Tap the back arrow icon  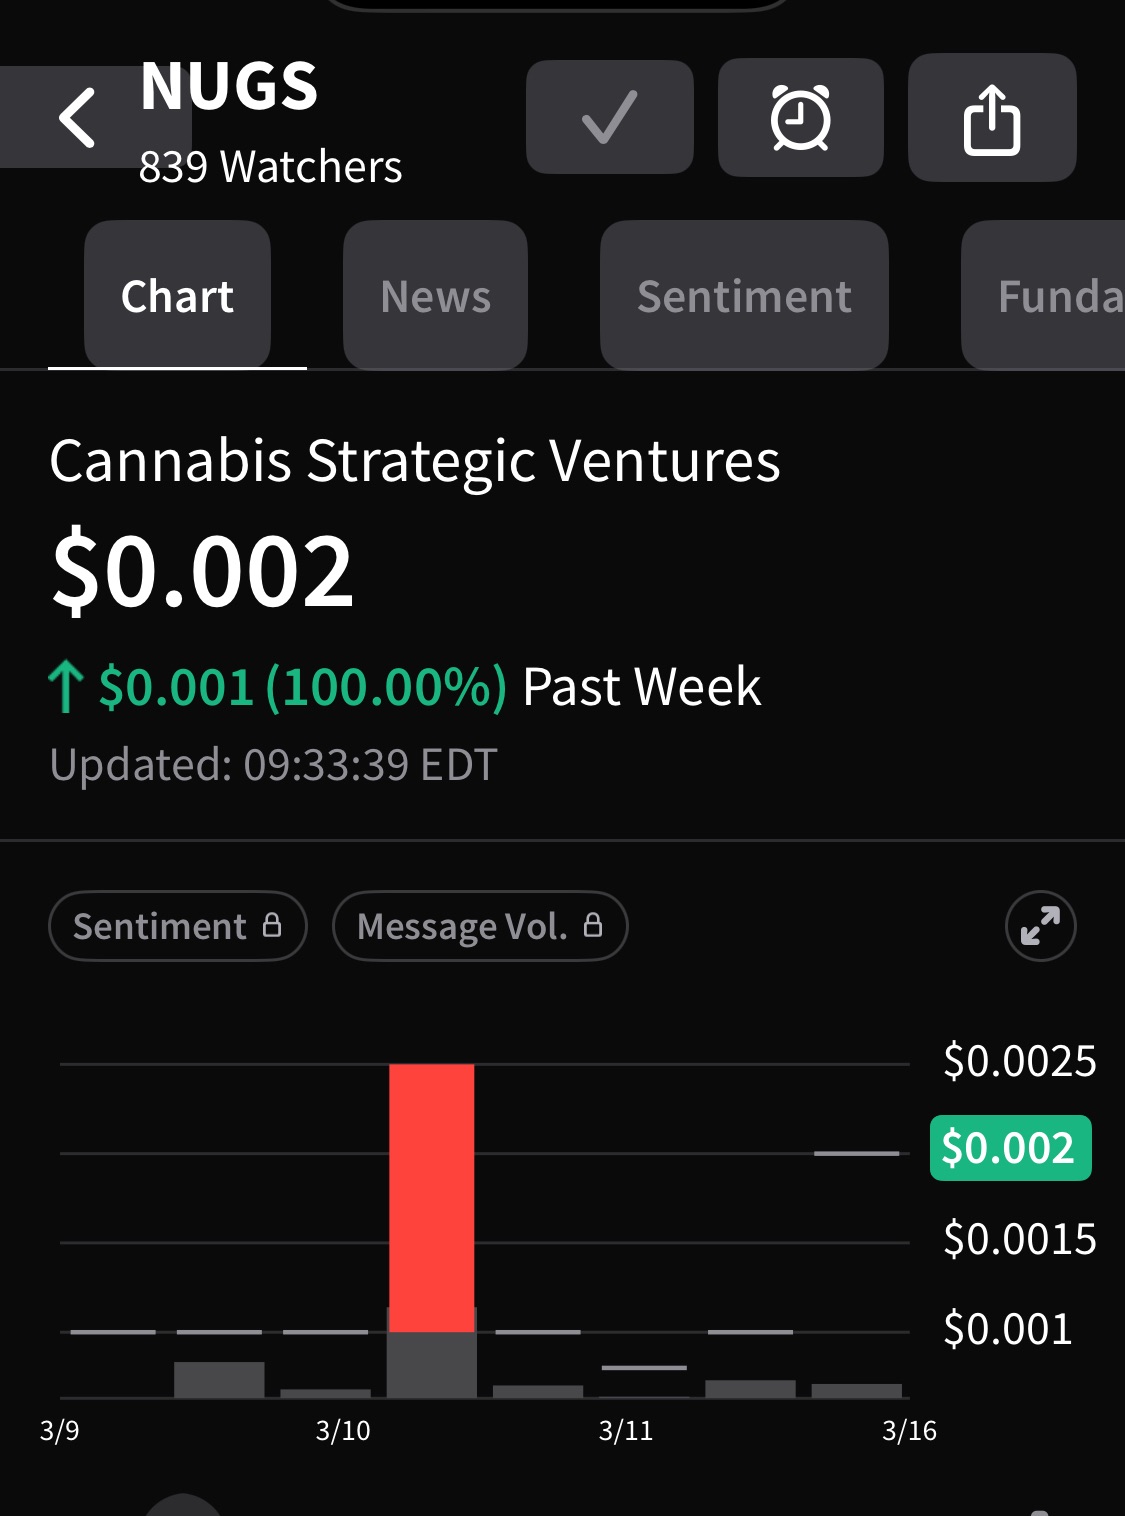pos(78,118)
